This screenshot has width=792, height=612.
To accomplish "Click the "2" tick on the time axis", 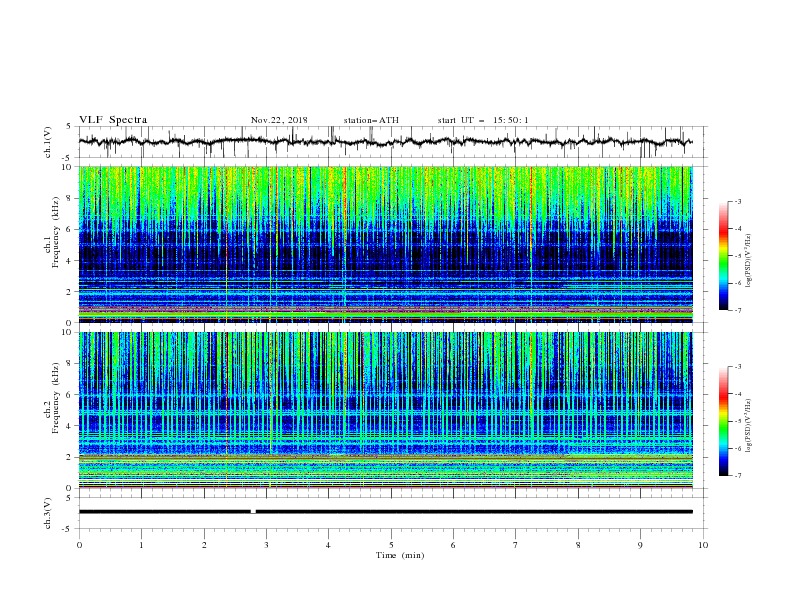I will [204, 545].
